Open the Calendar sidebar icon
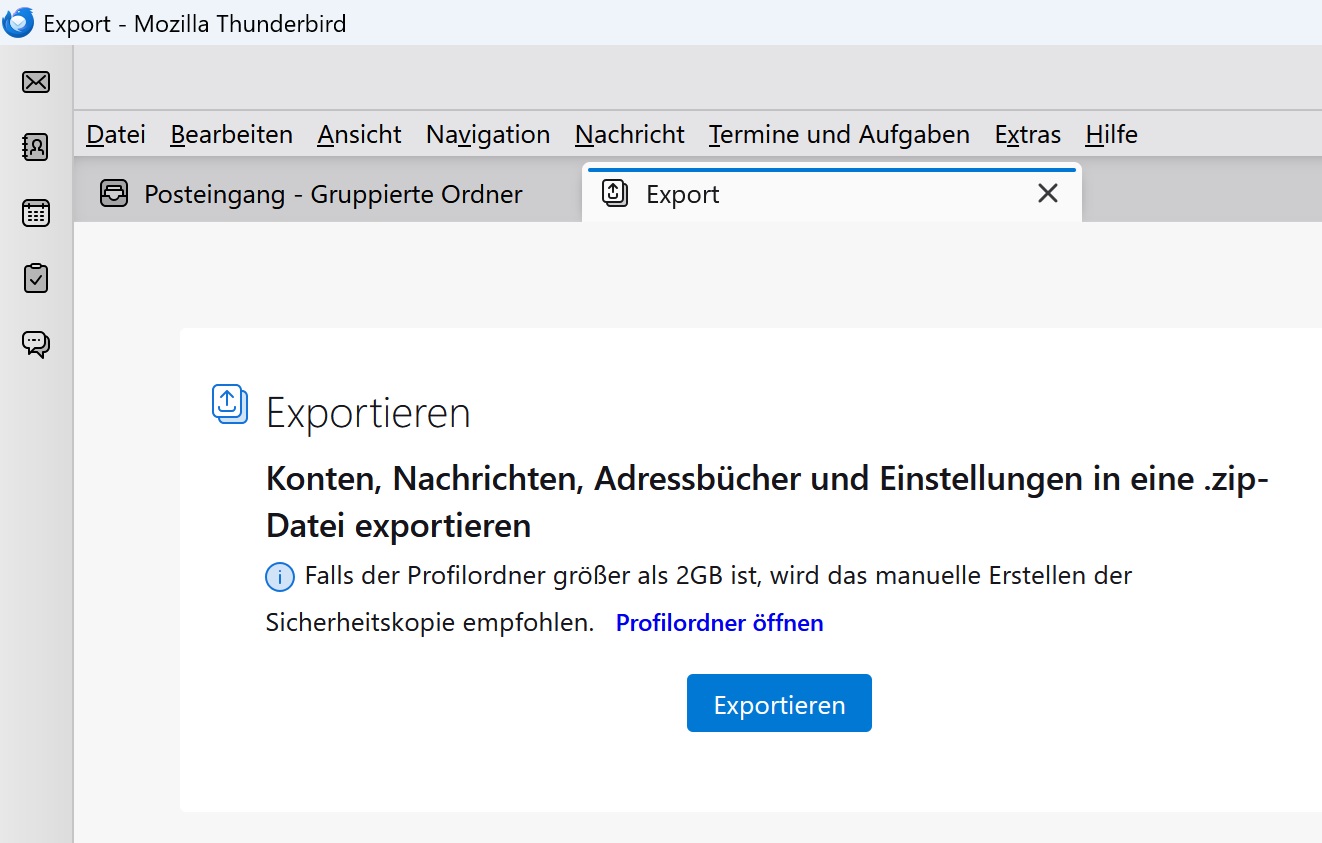The width and height of the screenshot is (1322, 843). 36,213
